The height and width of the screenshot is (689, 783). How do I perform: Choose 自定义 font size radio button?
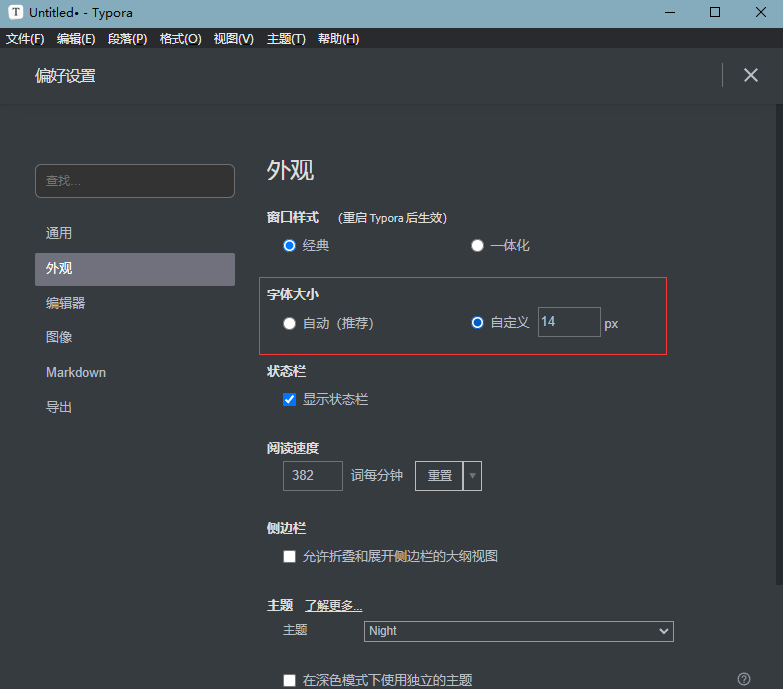pos(477,323)
